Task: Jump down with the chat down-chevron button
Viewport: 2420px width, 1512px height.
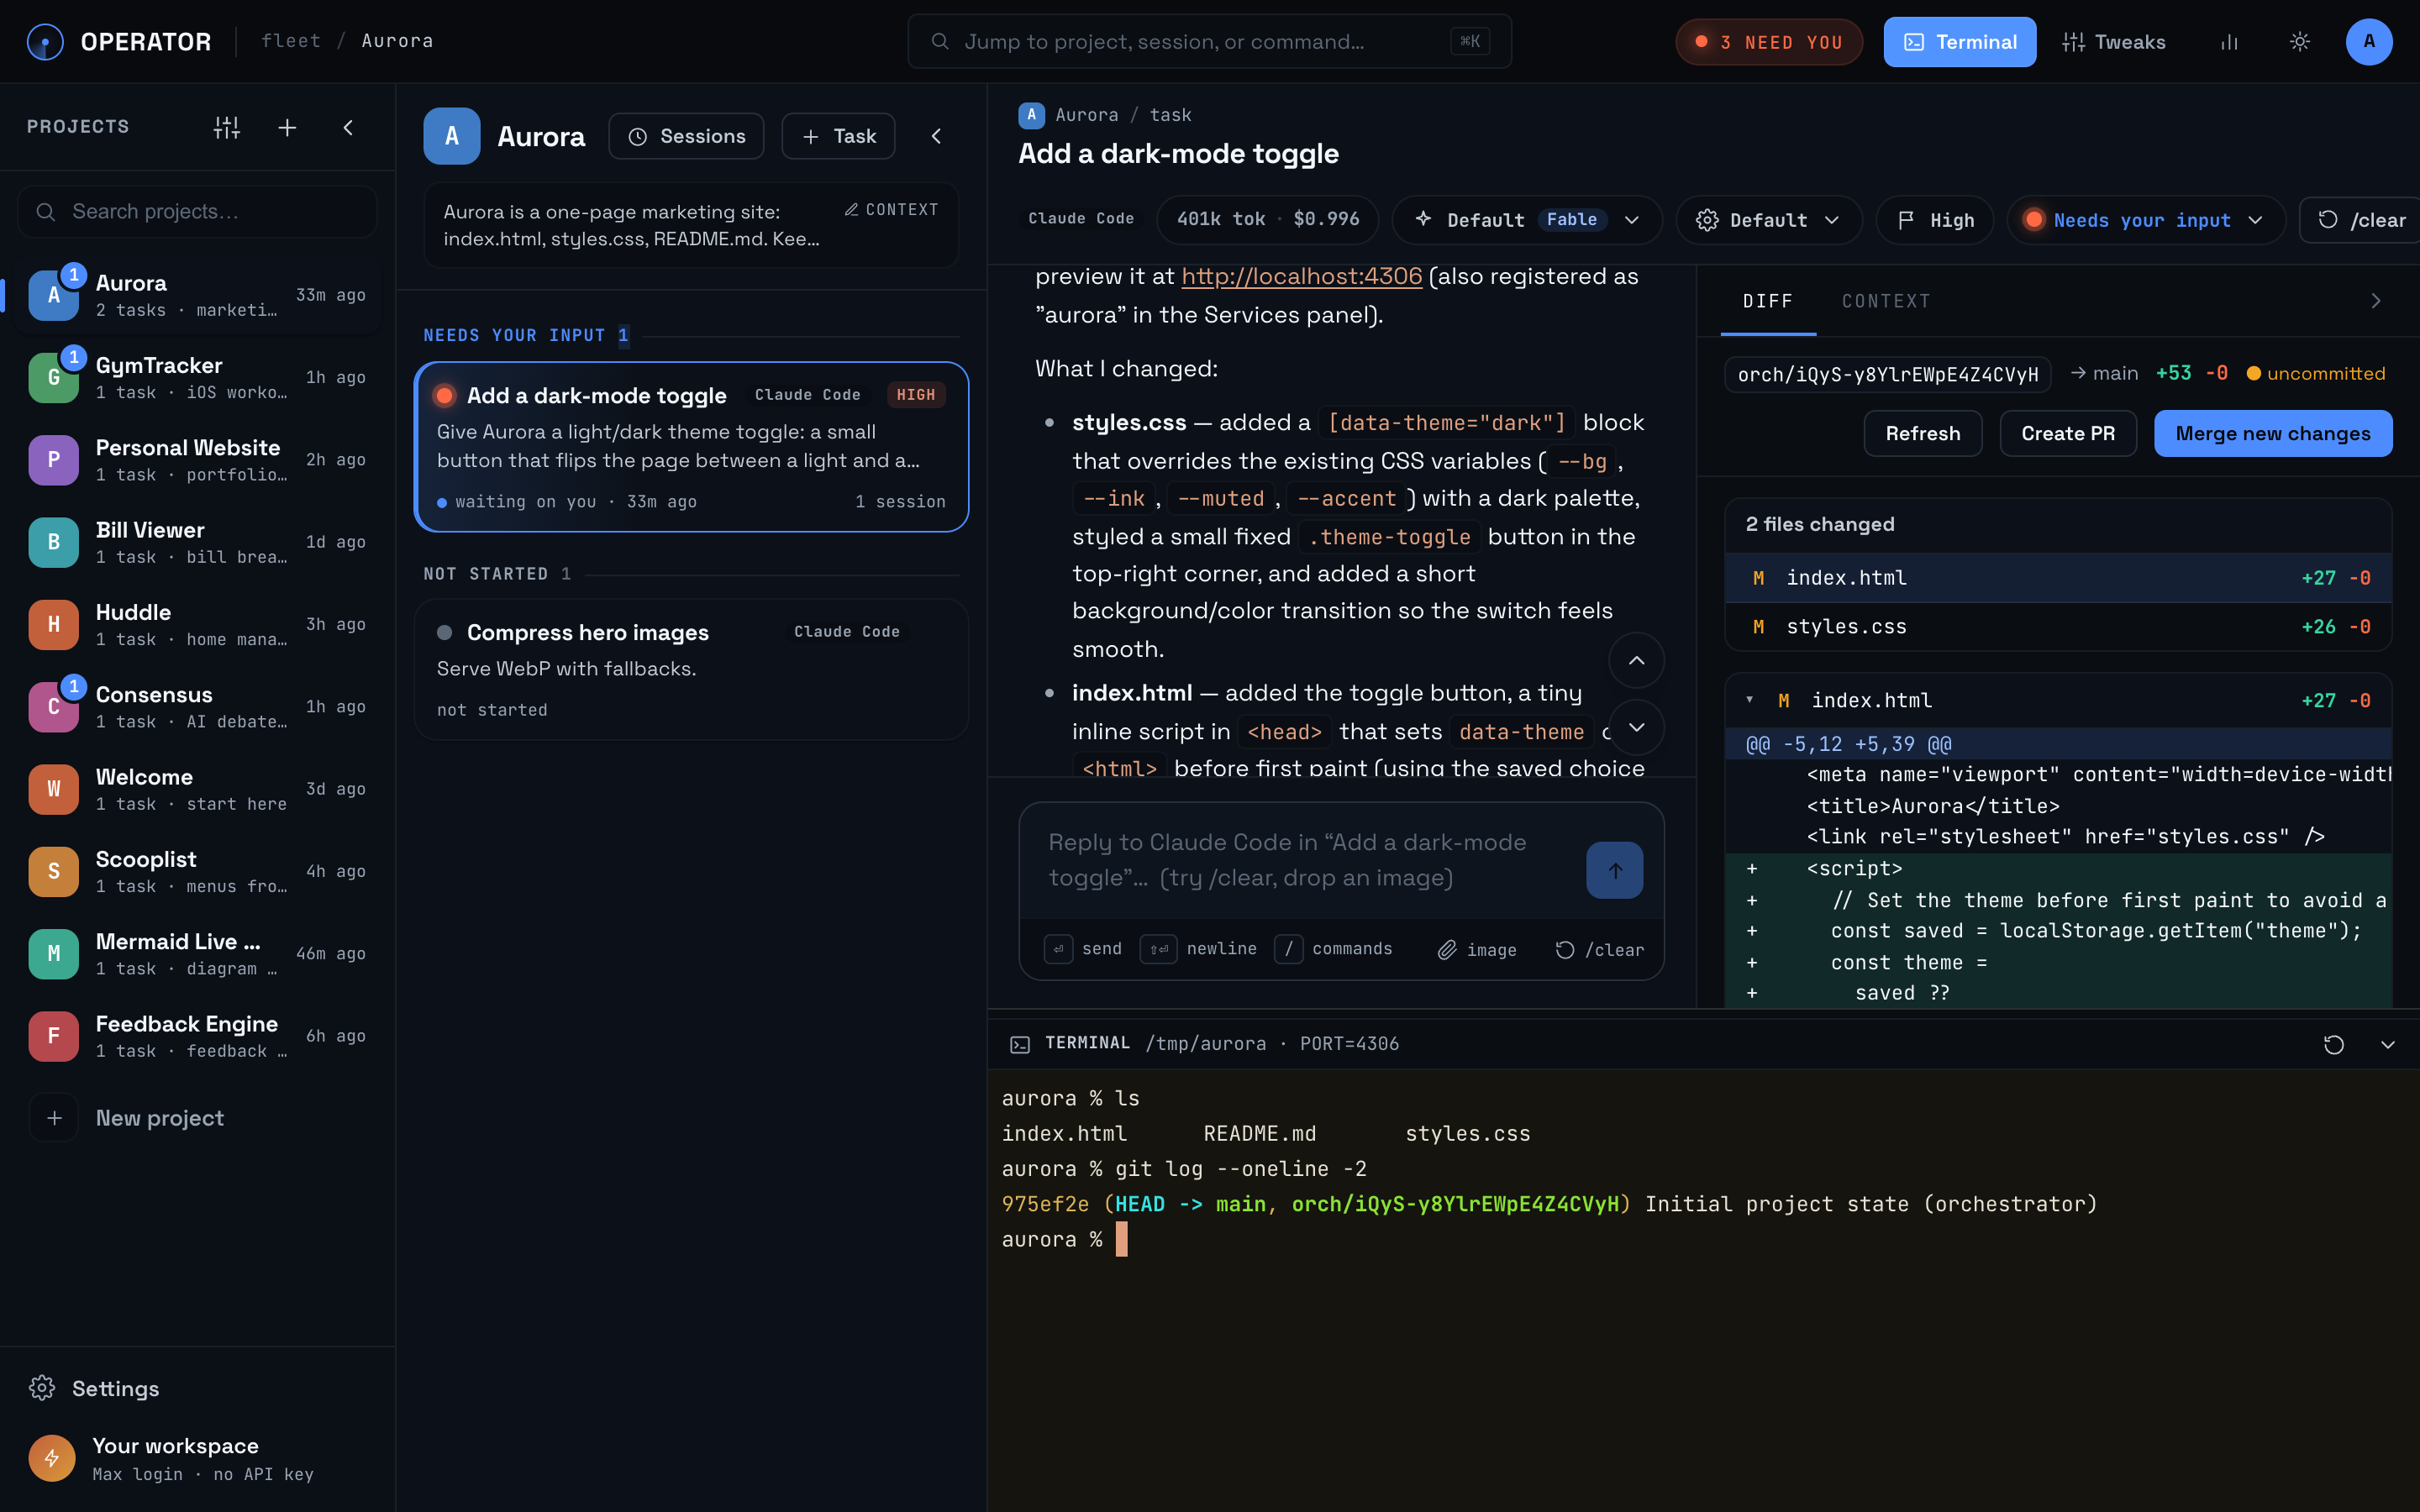Action: (x=1636, y=727)
